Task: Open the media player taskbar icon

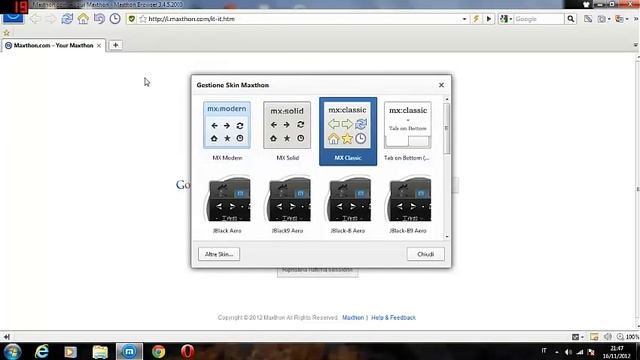Action: point(70,351)
